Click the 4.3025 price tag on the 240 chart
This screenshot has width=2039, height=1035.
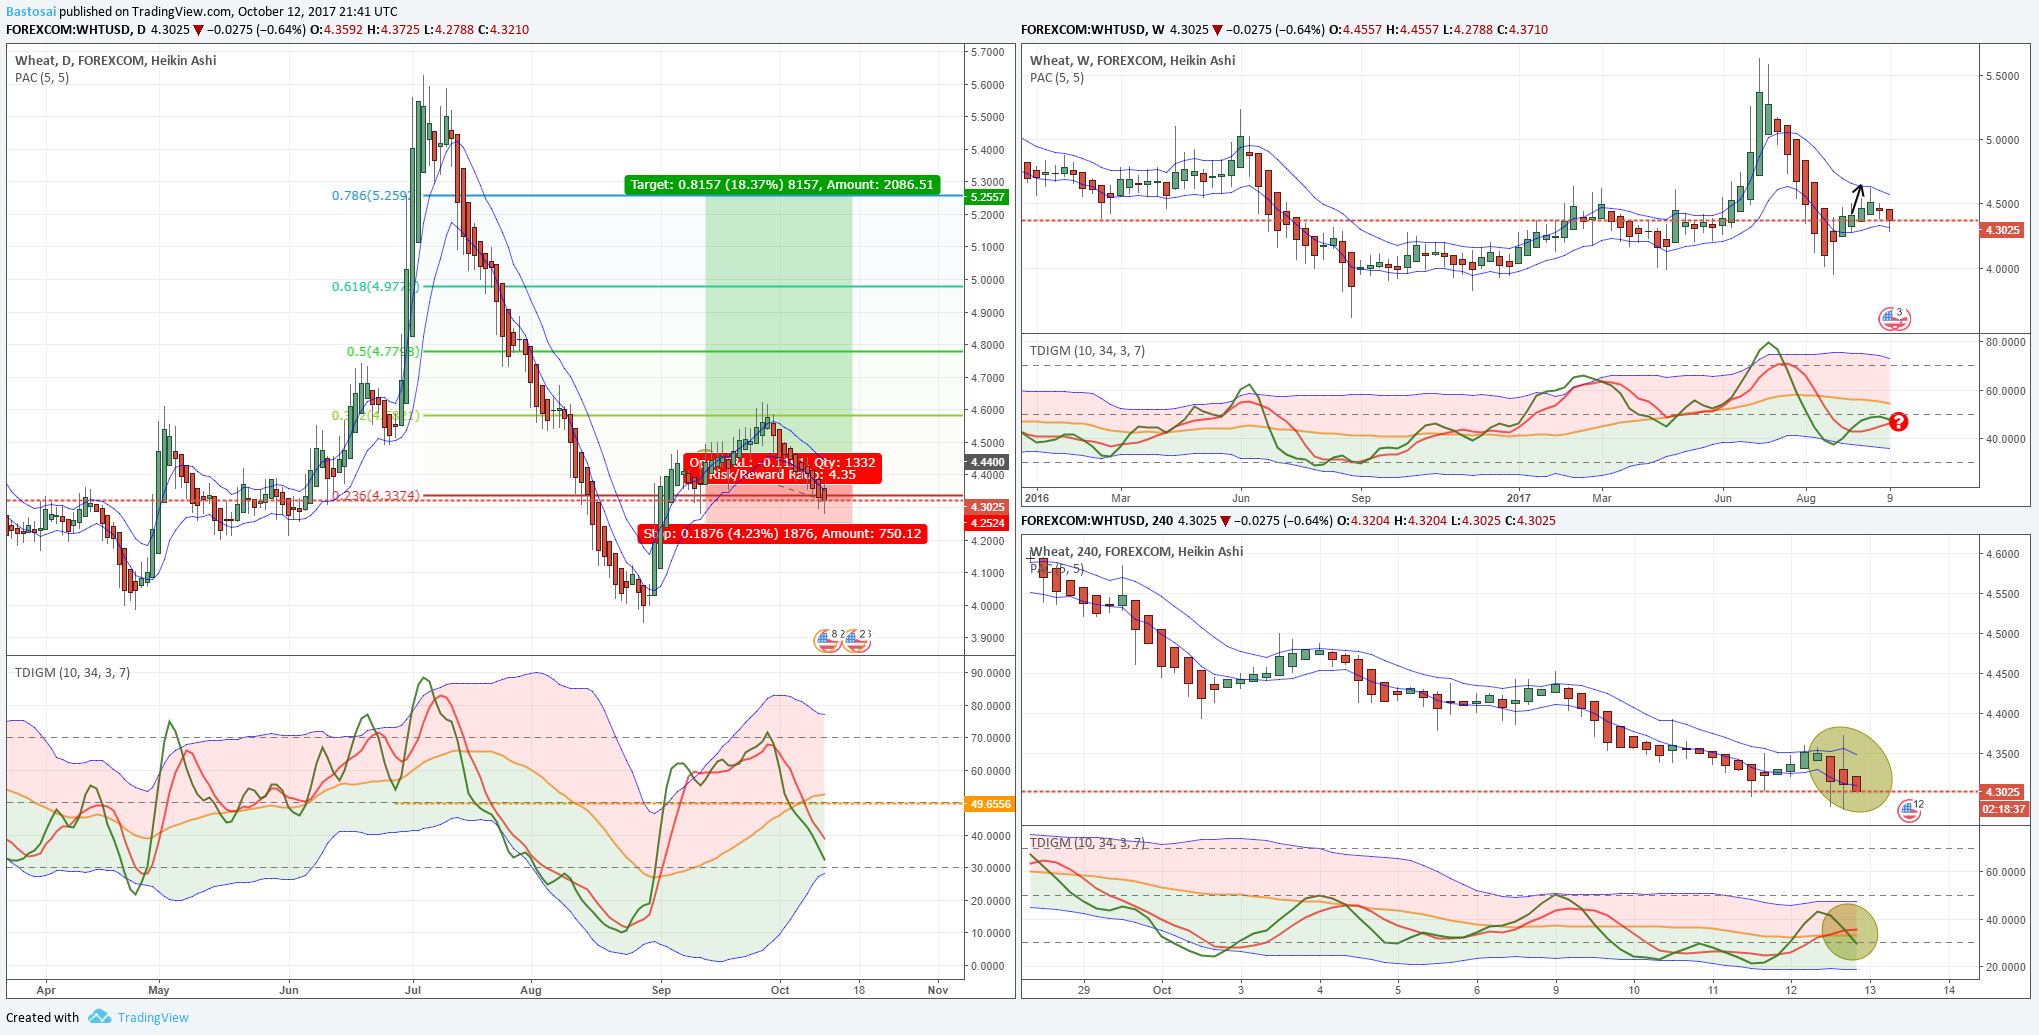pyautogui.click(x=2002, y=792)
